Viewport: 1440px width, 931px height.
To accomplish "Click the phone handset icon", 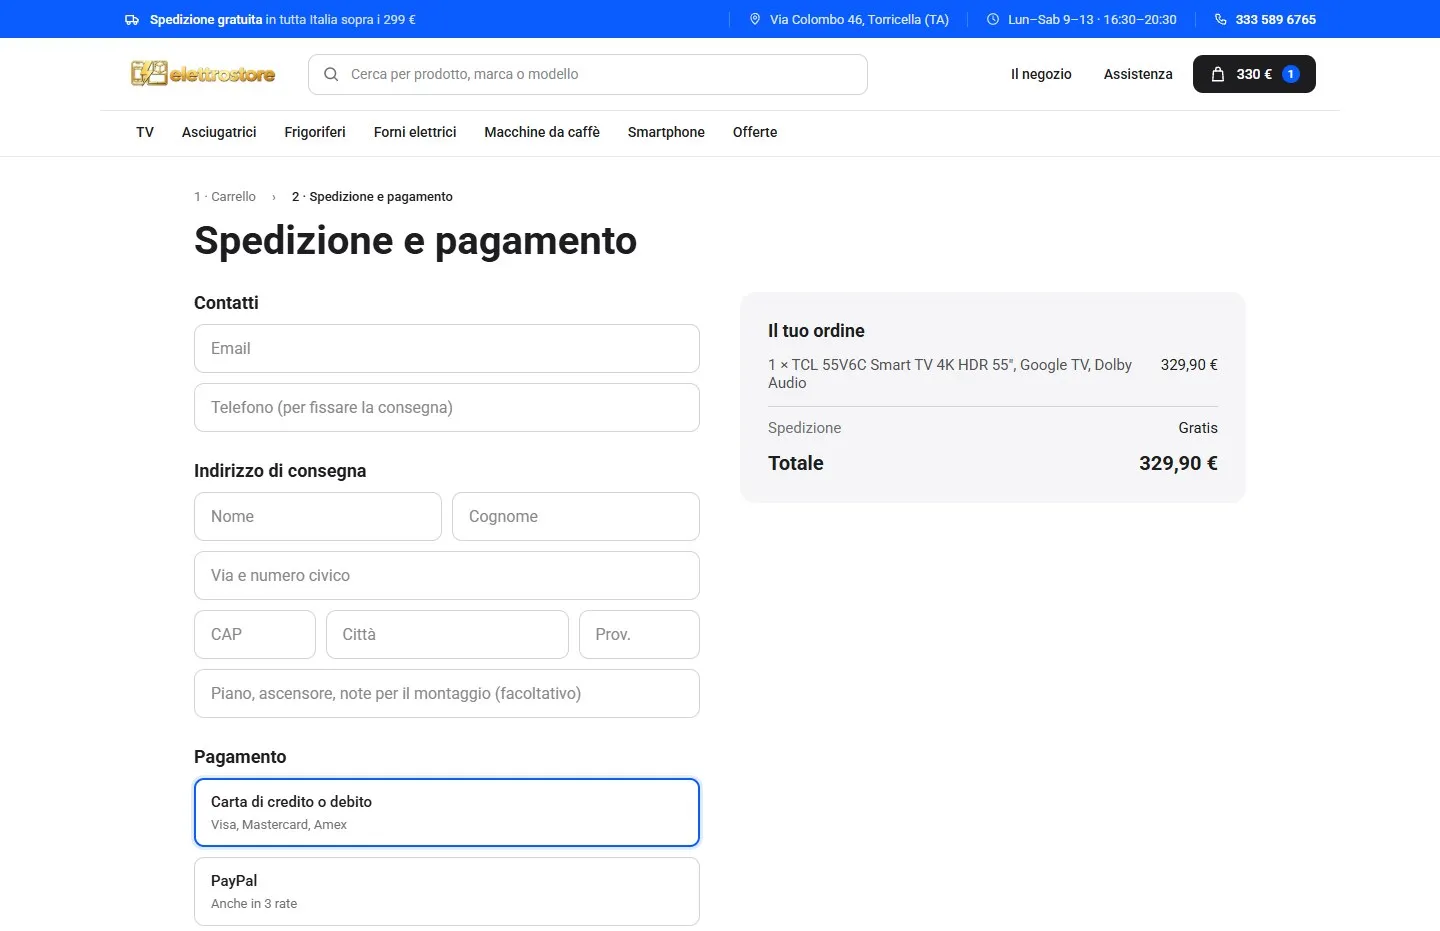I will click(1221, 19).
